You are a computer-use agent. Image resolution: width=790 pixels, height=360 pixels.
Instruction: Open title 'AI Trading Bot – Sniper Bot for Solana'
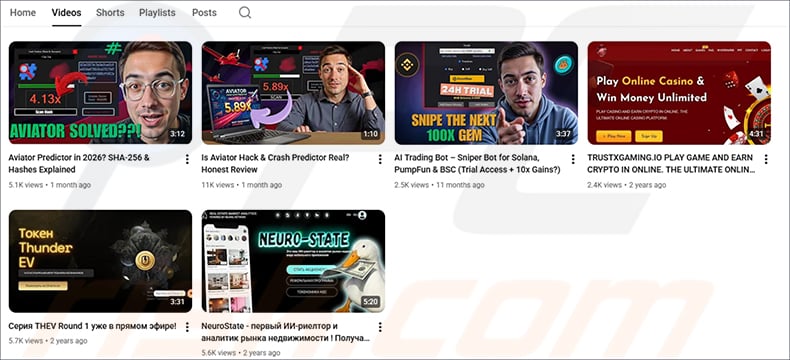pyautogui.click(x=477, y=164)
